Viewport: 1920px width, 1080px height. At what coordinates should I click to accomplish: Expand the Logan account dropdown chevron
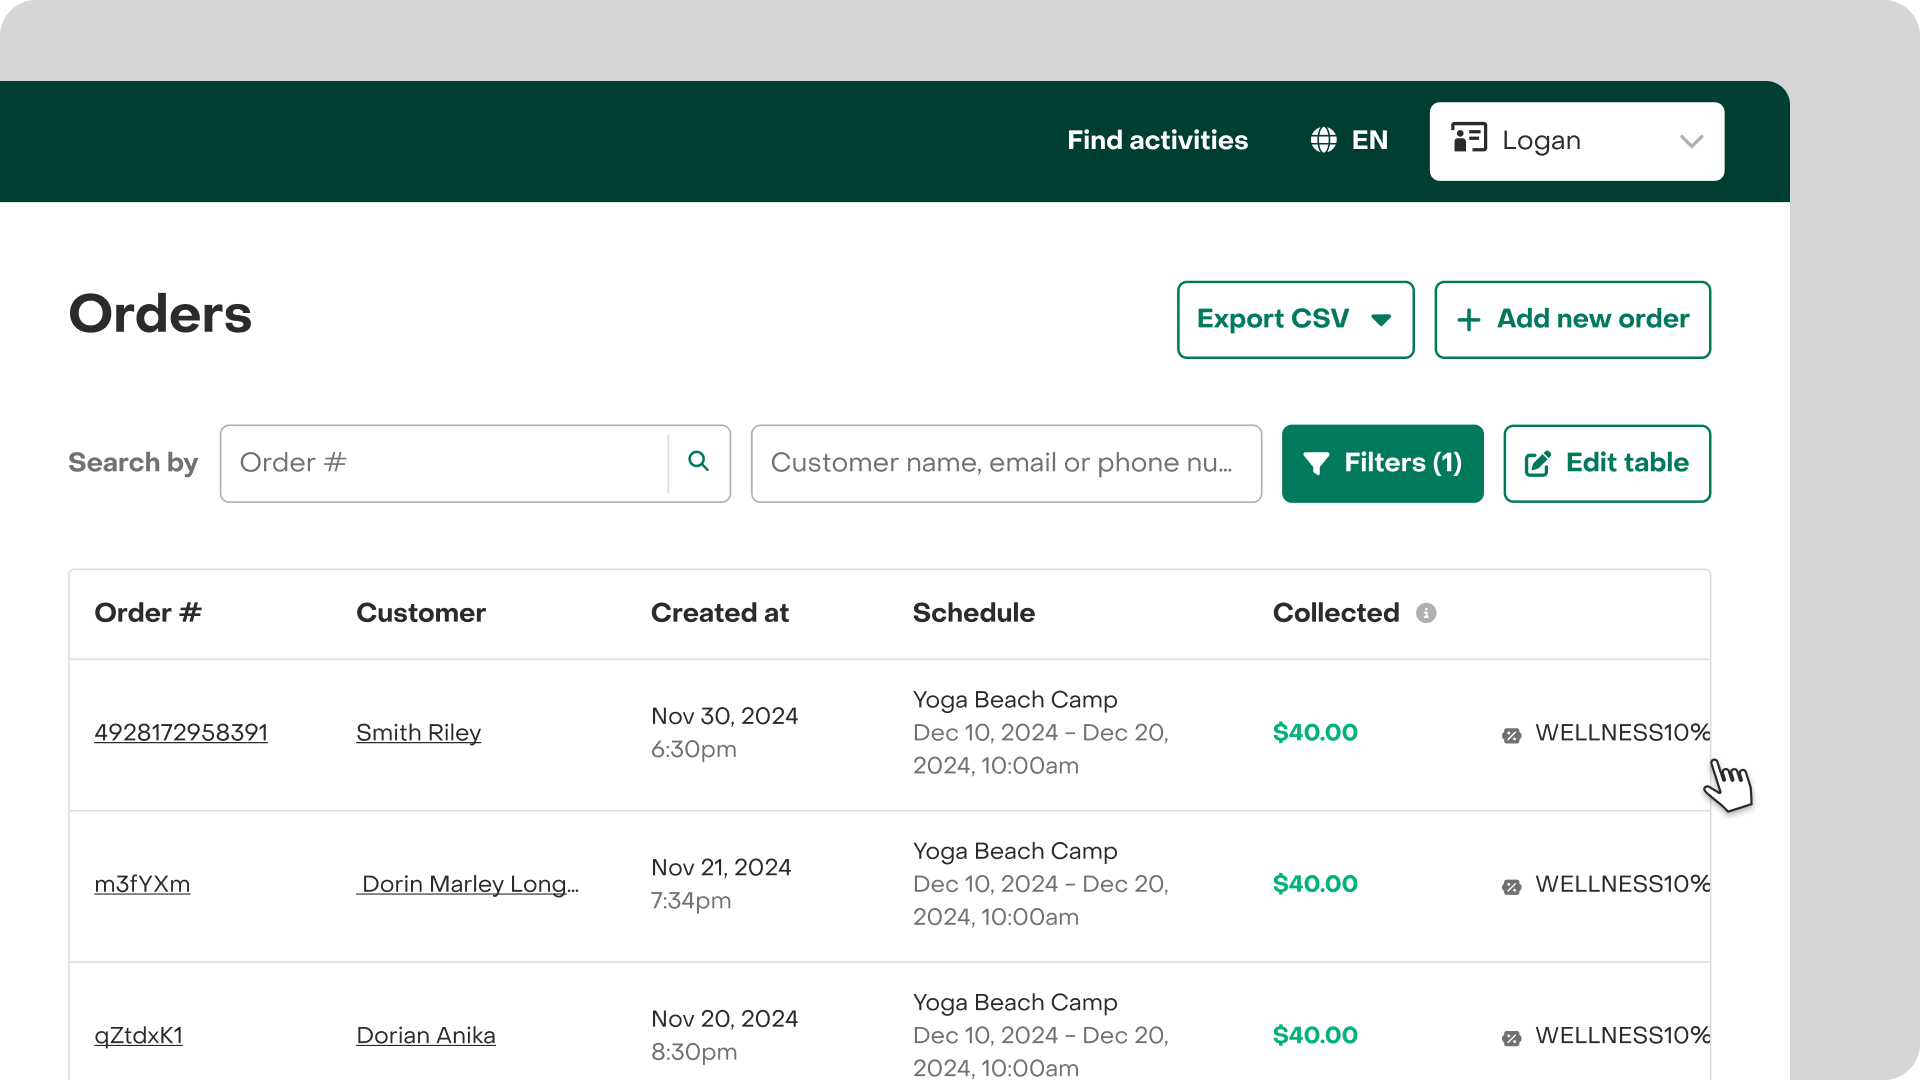(1690, 141)
